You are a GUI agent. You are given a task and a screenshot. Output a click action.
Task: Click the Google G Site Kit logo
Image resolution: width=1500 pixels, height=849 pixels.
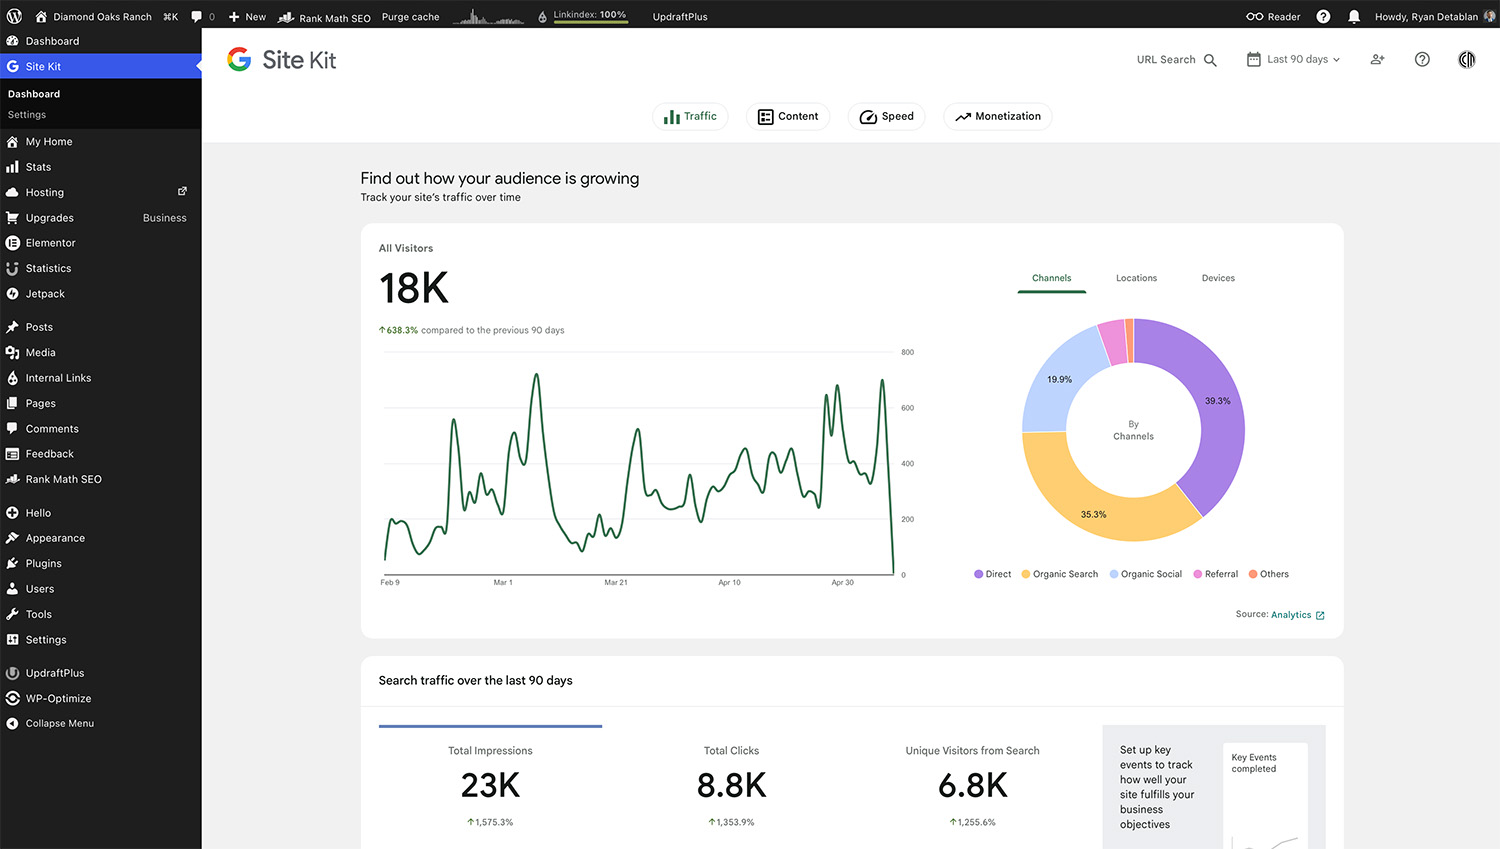click(x=239, y=59)
